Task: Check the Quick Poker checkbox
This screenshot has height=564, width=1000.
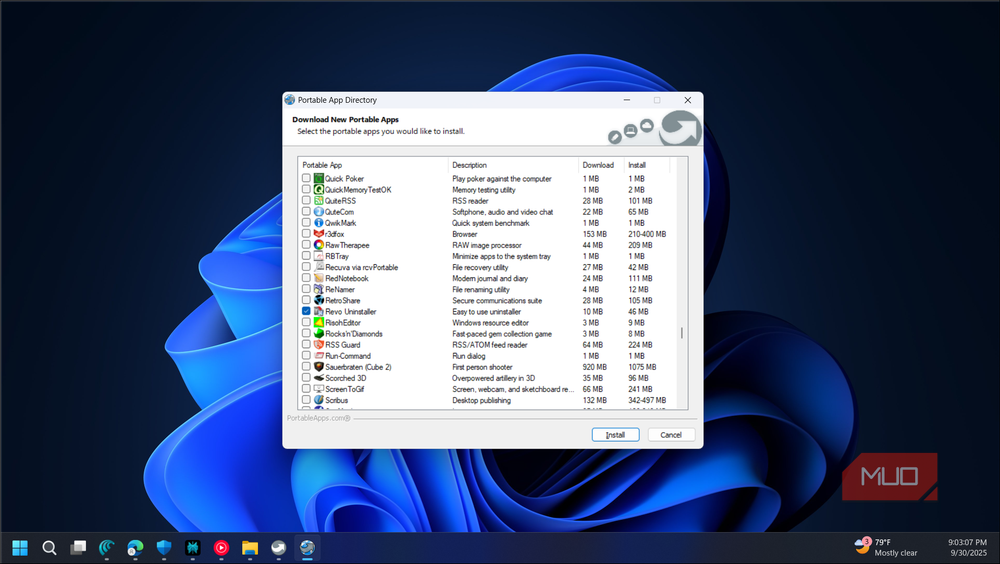Action: (x=306, y=179)
